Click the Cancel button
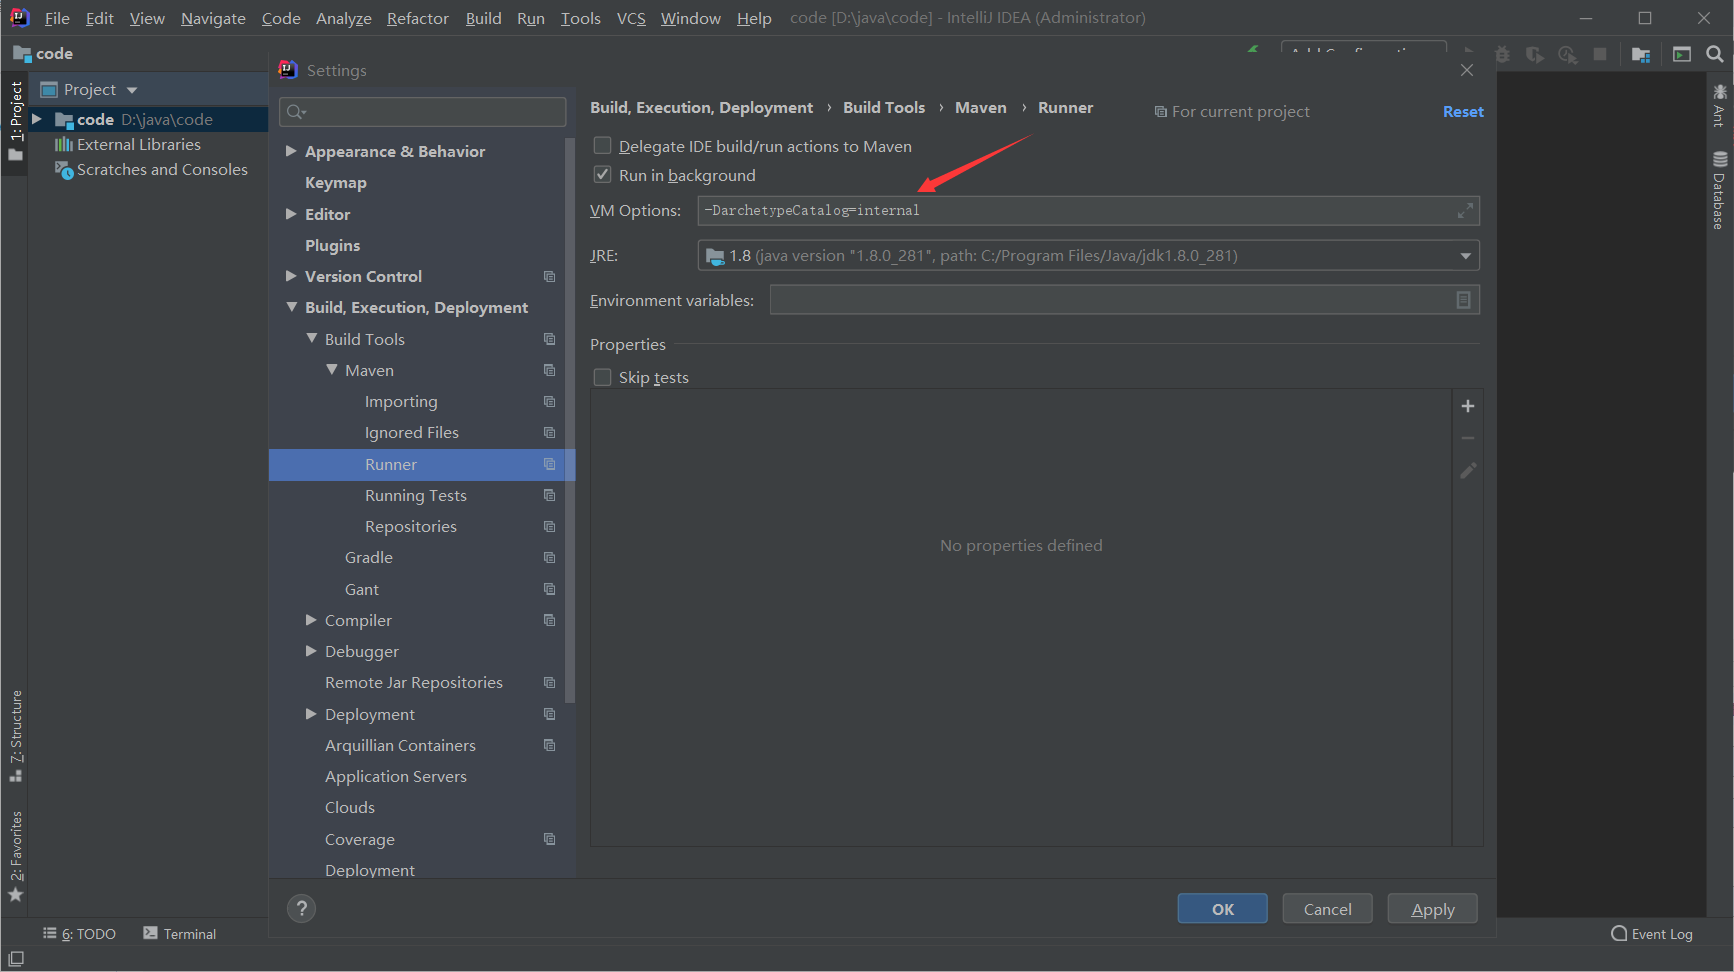This screenshot has width=1734, height=972. click(1327, 909)
